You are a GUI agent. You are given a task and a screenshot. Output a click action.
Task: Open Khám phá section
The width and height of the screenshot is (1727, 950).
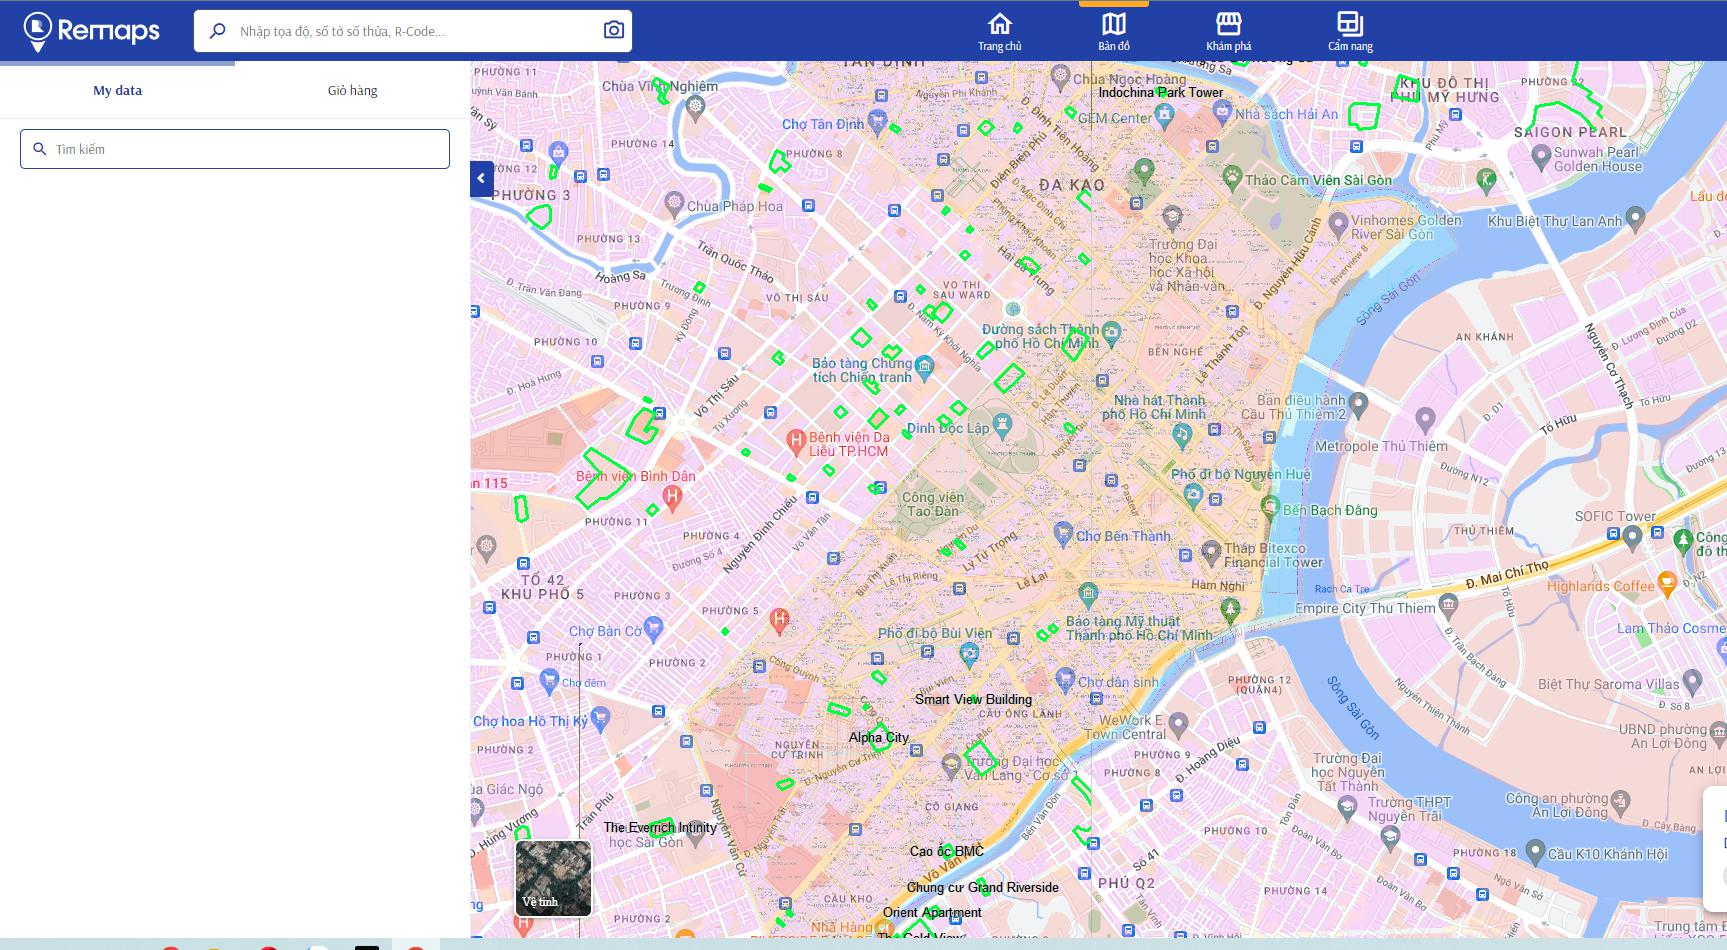(x=1228, y=31)
